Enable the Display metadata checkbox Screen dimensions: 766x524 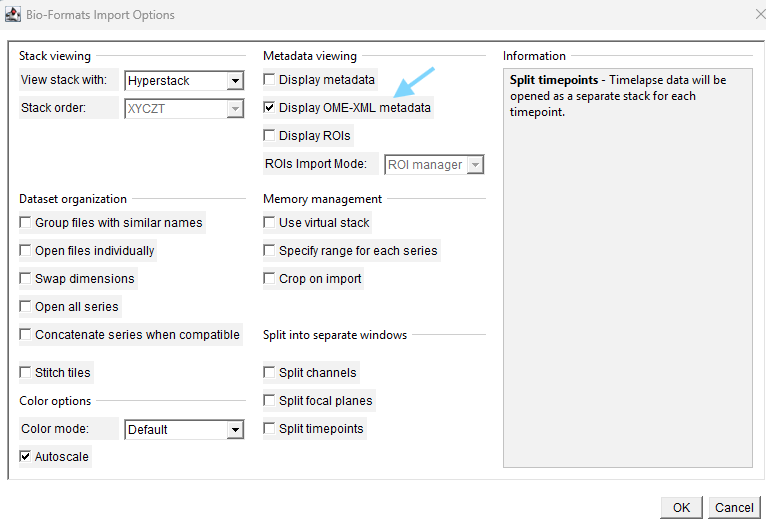click(x=269, y=80)
